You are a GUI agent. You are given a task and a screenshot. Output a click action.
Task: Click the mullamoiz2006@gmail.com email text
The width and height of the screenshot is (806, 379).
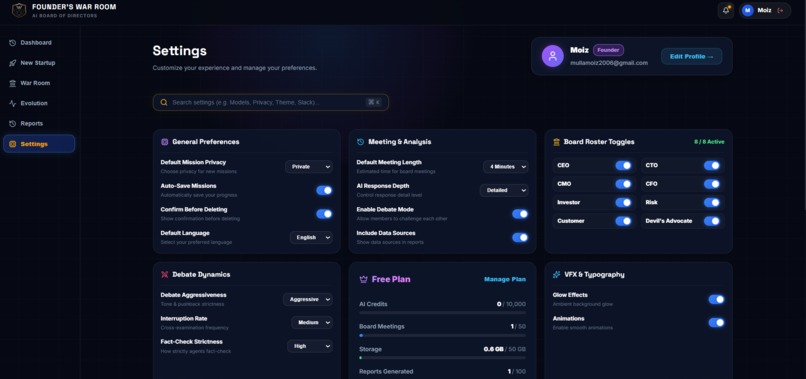(609, 63)
